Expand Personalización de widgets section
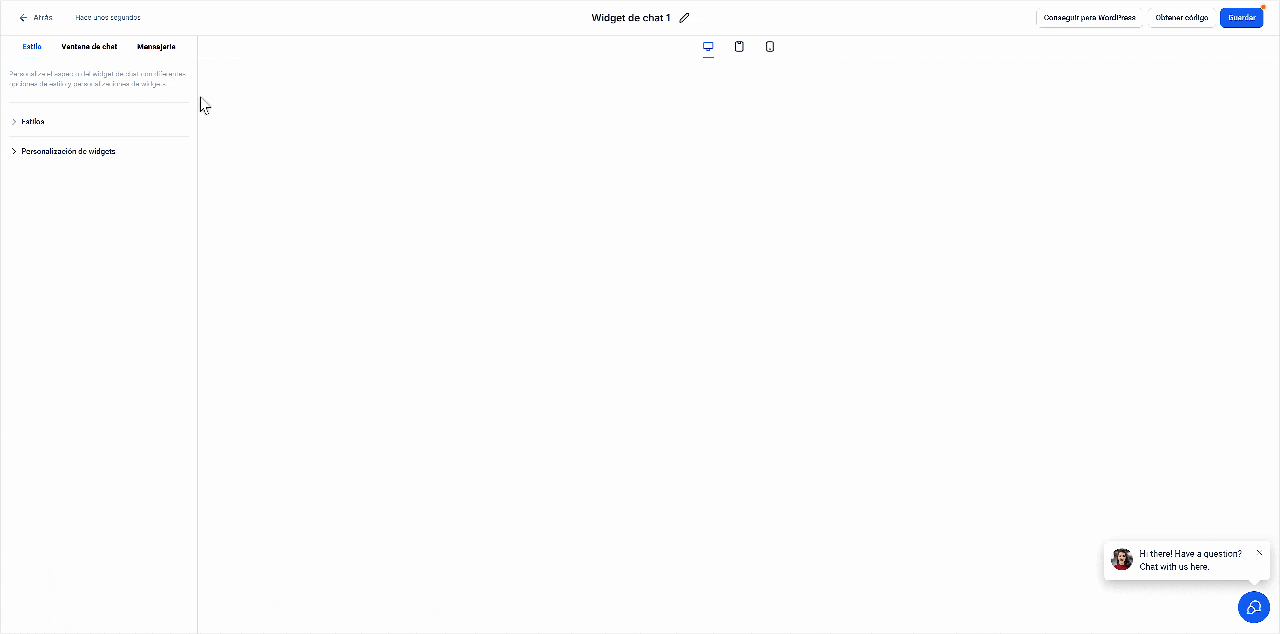 [x=68, y=152]
